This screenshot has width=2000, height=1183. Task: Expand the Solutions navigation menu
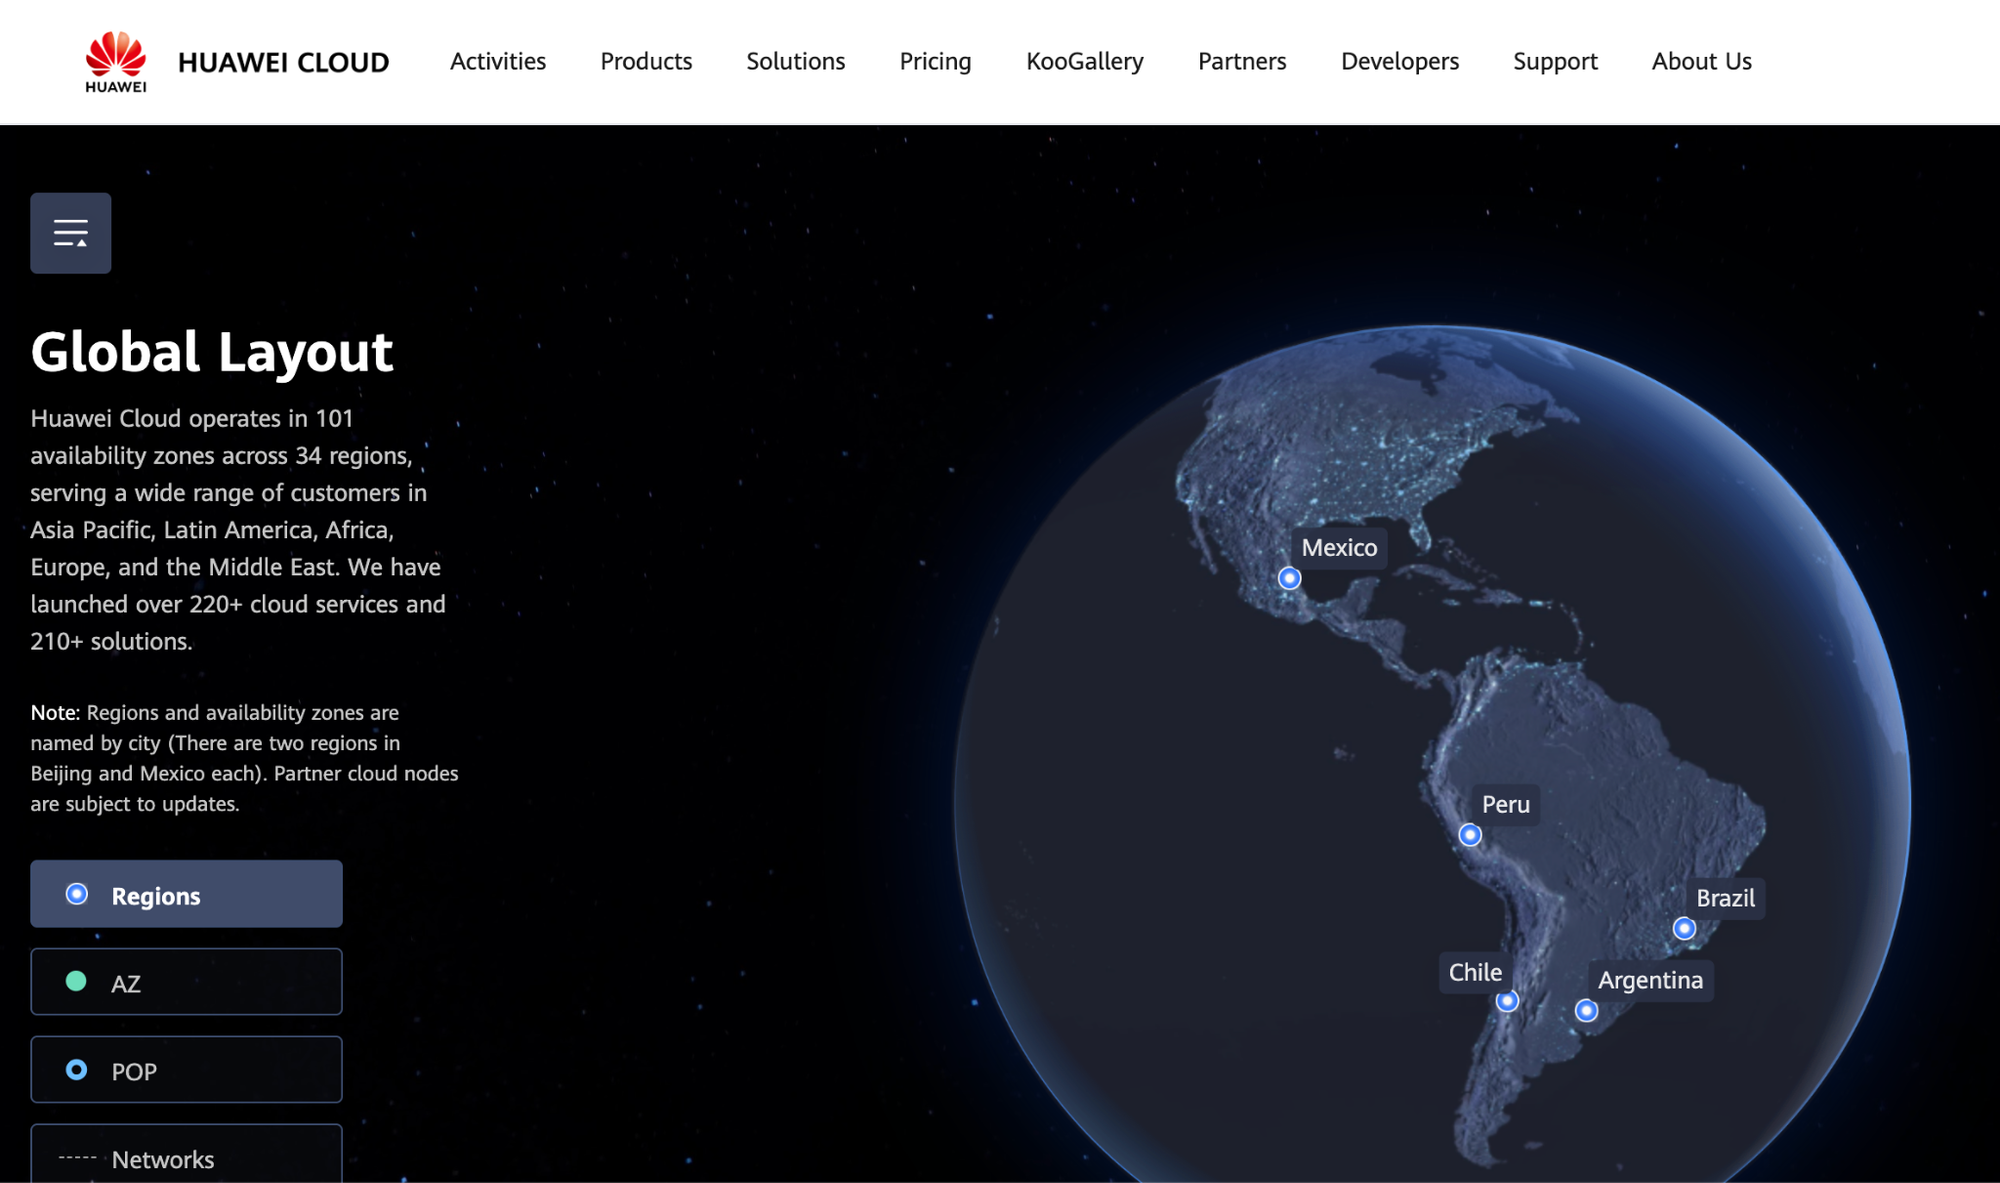click(x=795, y=61)
